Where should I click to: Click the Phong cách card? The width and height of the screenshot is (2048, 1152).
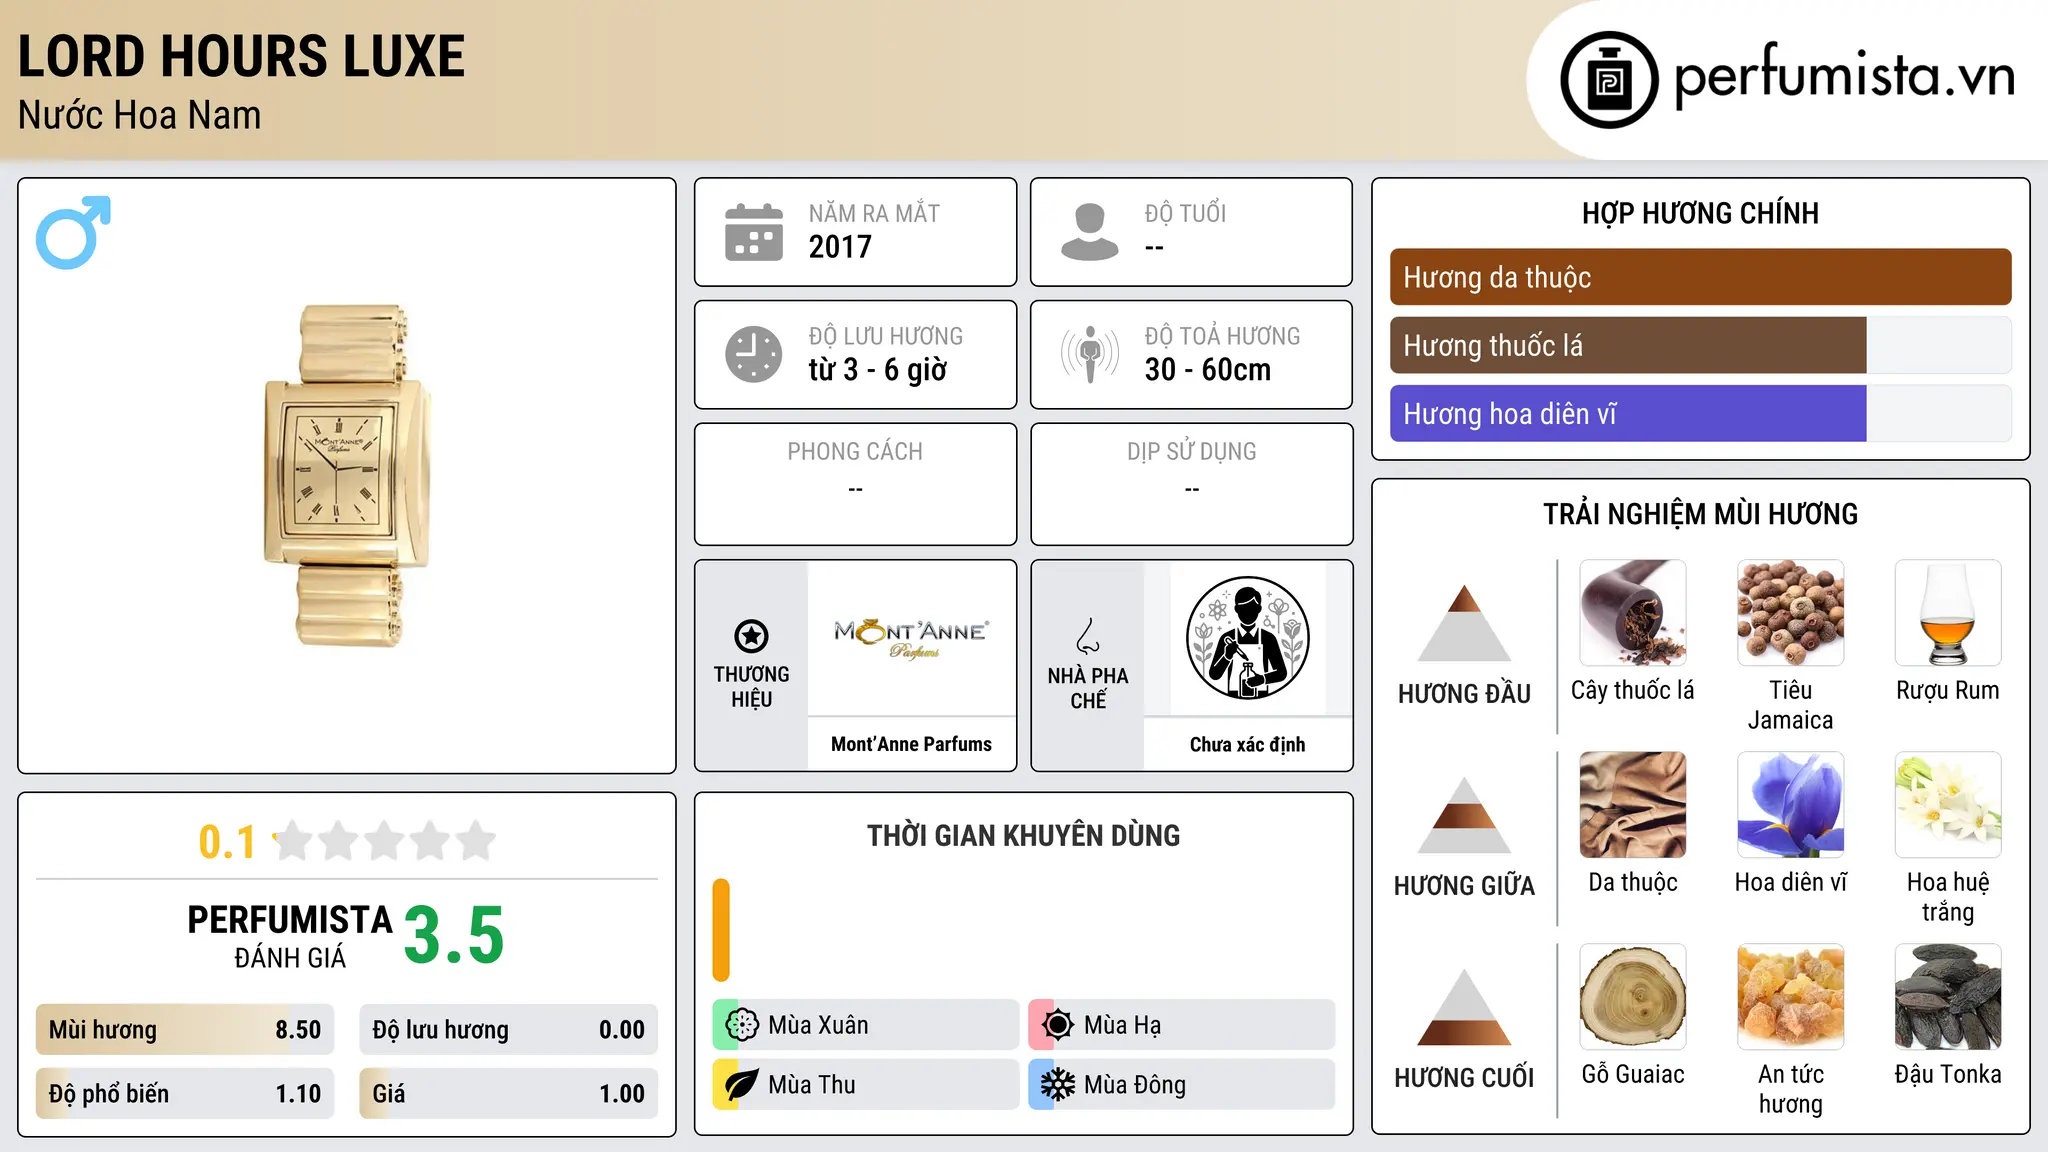click(x=855, y=484)
